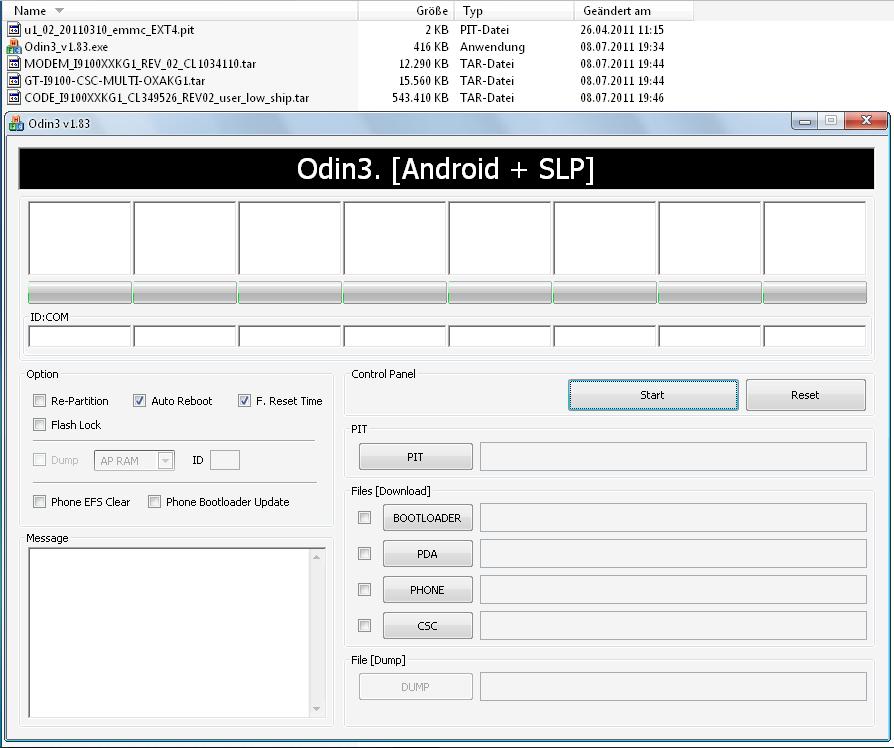This screenshot has width=894, height=748.
Task: Check the box beside PHONE button
Action: (364, 590)
